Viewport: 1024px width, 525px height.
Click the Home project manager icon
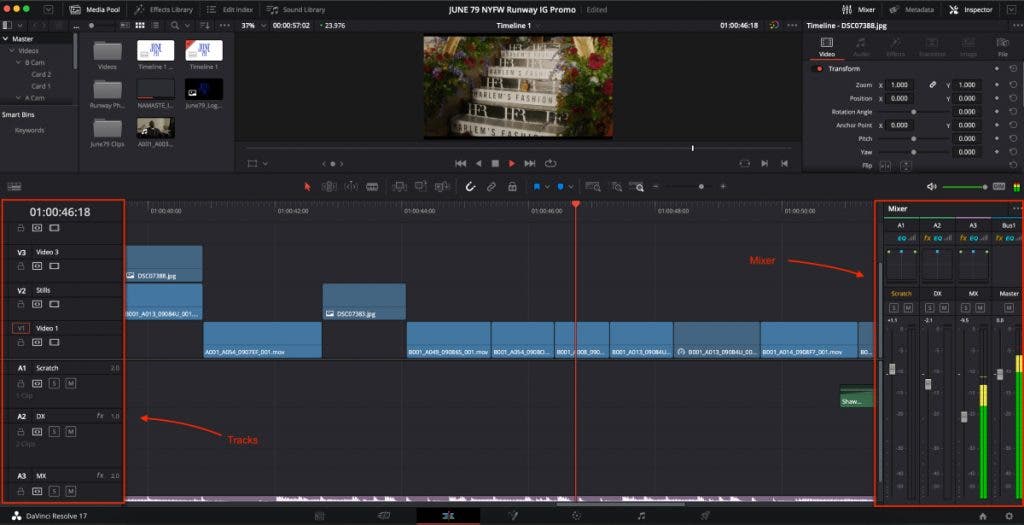(x=983, y=516)
